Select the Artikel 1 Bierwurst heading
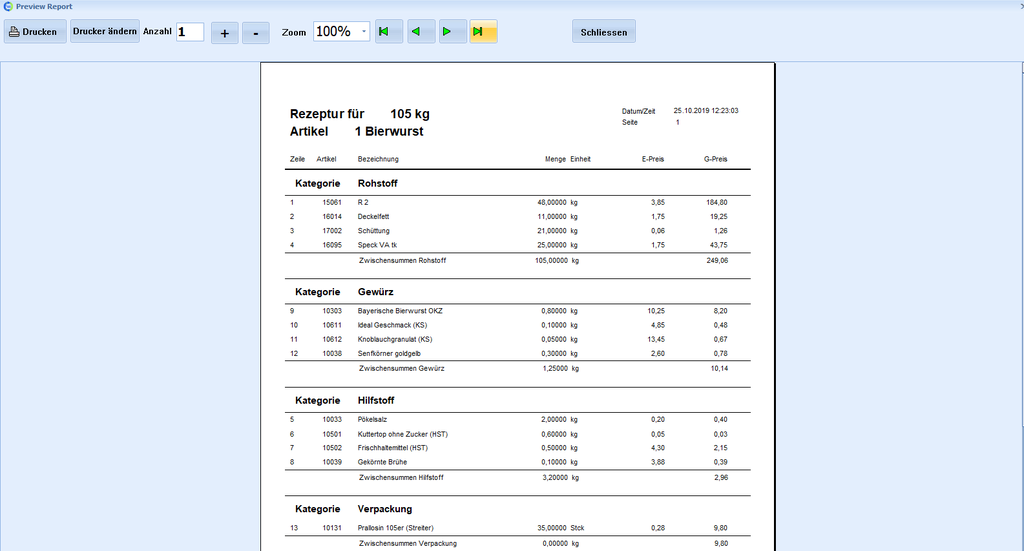The height and width of the screenshot is (551, 1024). click(x=357, y=131)
